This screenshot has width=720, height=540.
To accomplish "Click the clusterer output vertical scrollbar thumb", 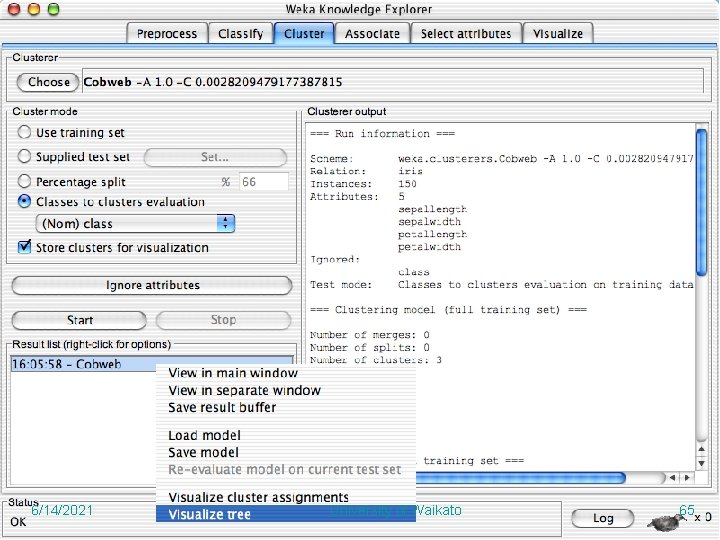I will [x=701, y=202].
